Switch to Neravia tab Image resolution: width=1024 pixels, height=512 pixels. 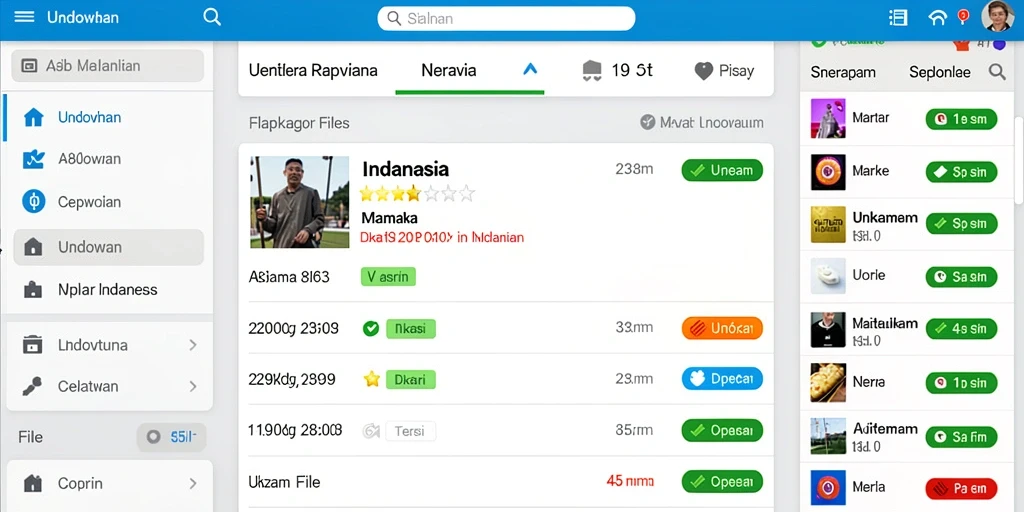449,71
